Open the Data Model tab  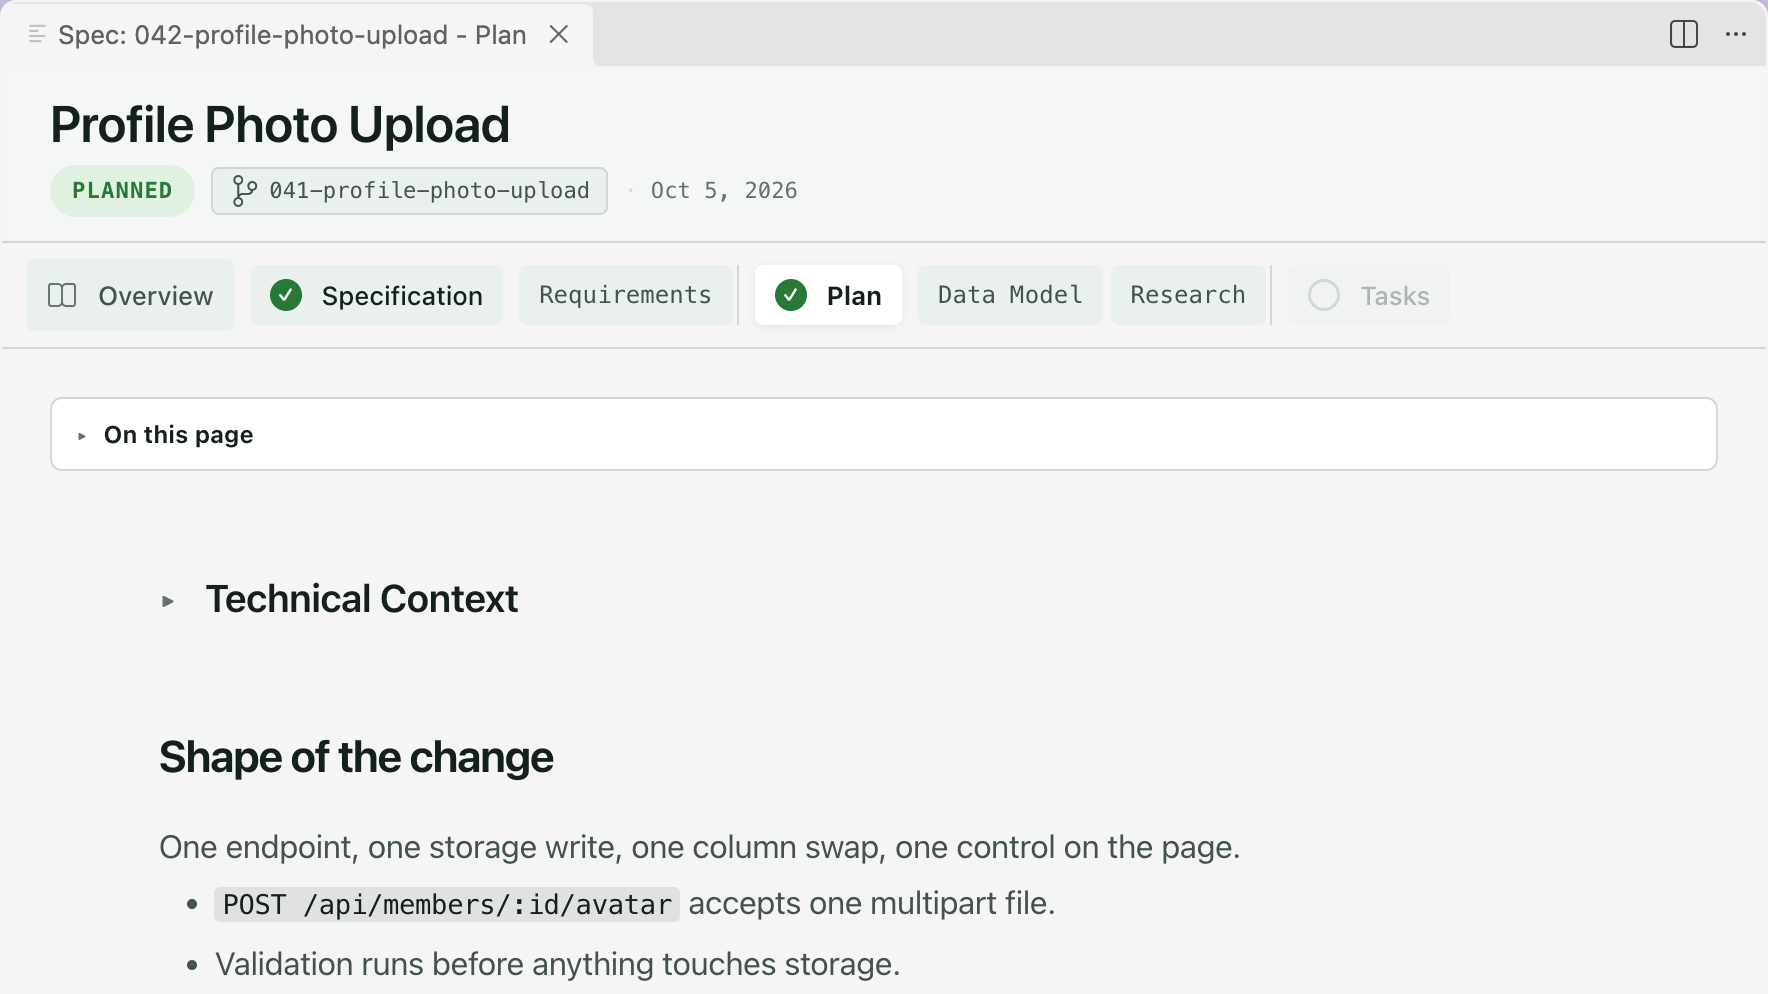click(1010, 295)
